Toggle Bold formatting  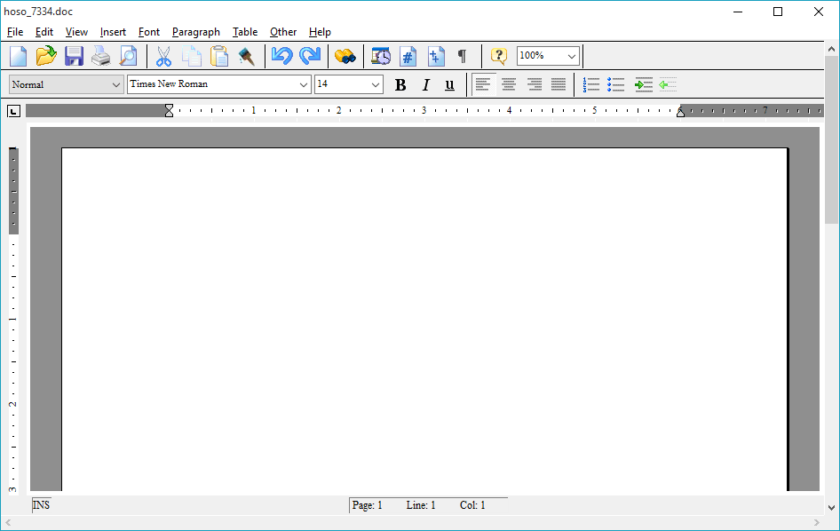[400, 85]
